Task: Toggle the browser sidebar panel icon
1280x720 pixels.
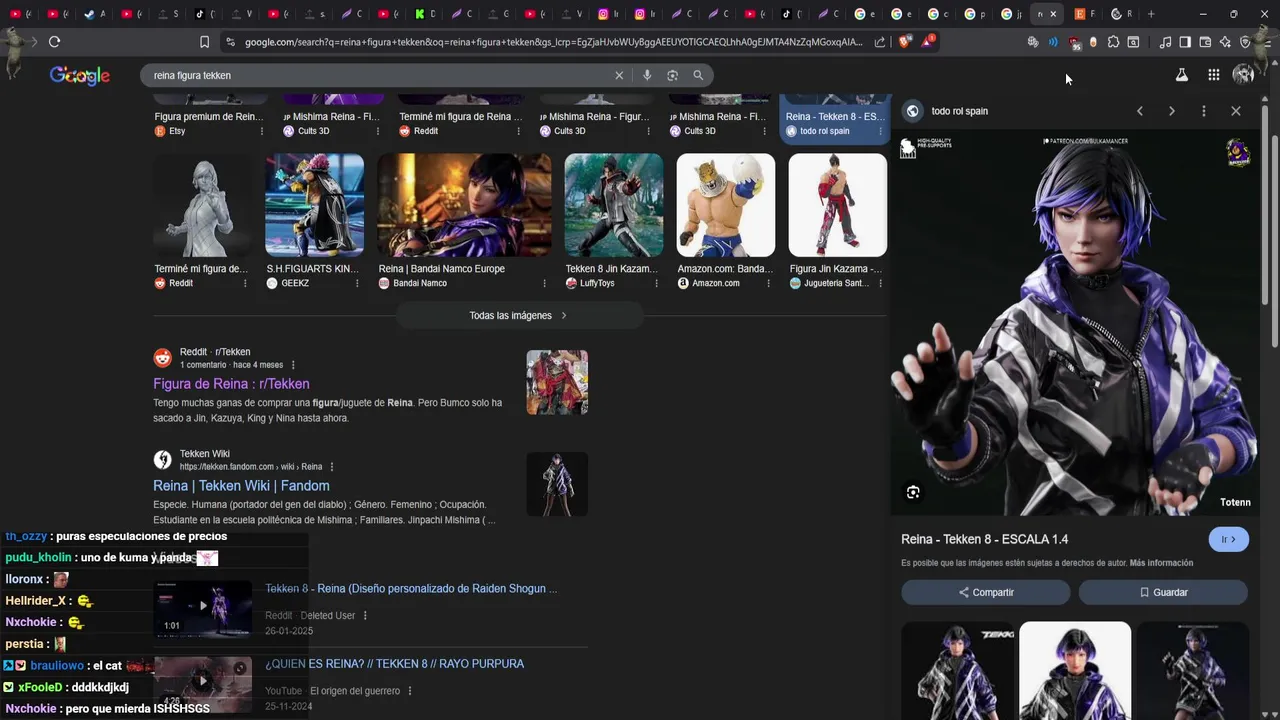Action: click(1185, 42)
